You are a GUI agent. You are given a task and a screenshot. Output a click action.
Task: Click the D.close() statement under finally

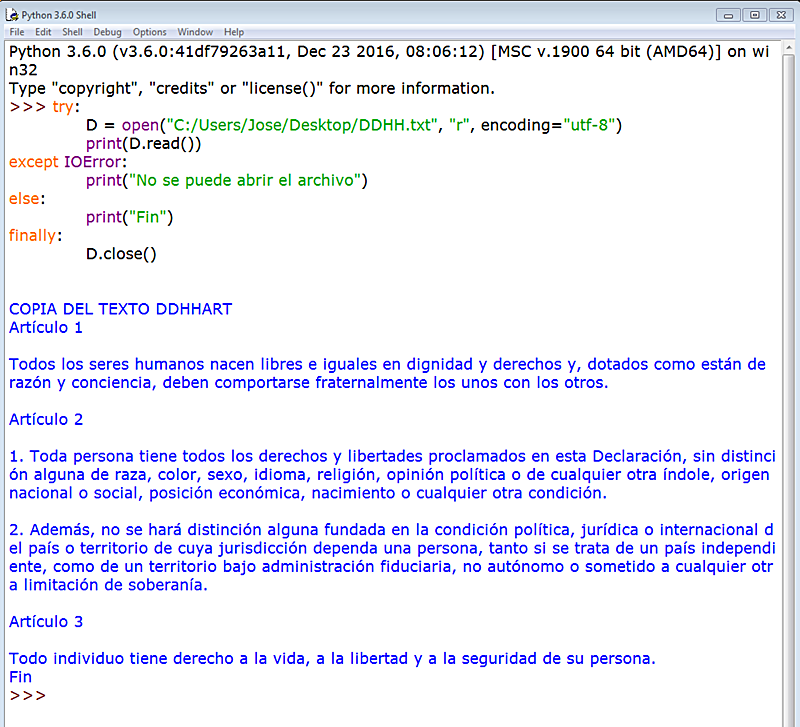click(120, 253)
